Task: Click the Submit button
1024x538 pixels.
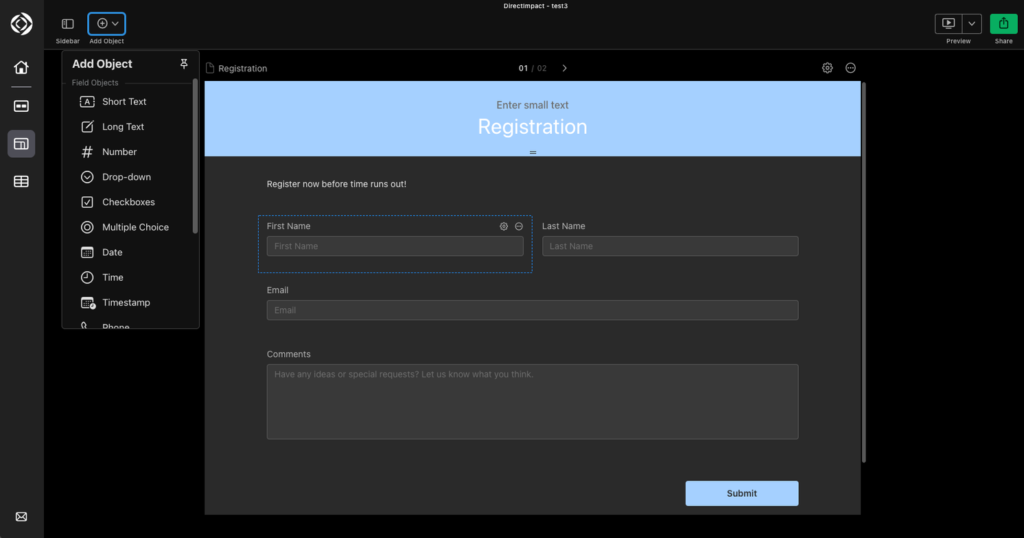Action: pyautogui.click(x=742, y=494)
